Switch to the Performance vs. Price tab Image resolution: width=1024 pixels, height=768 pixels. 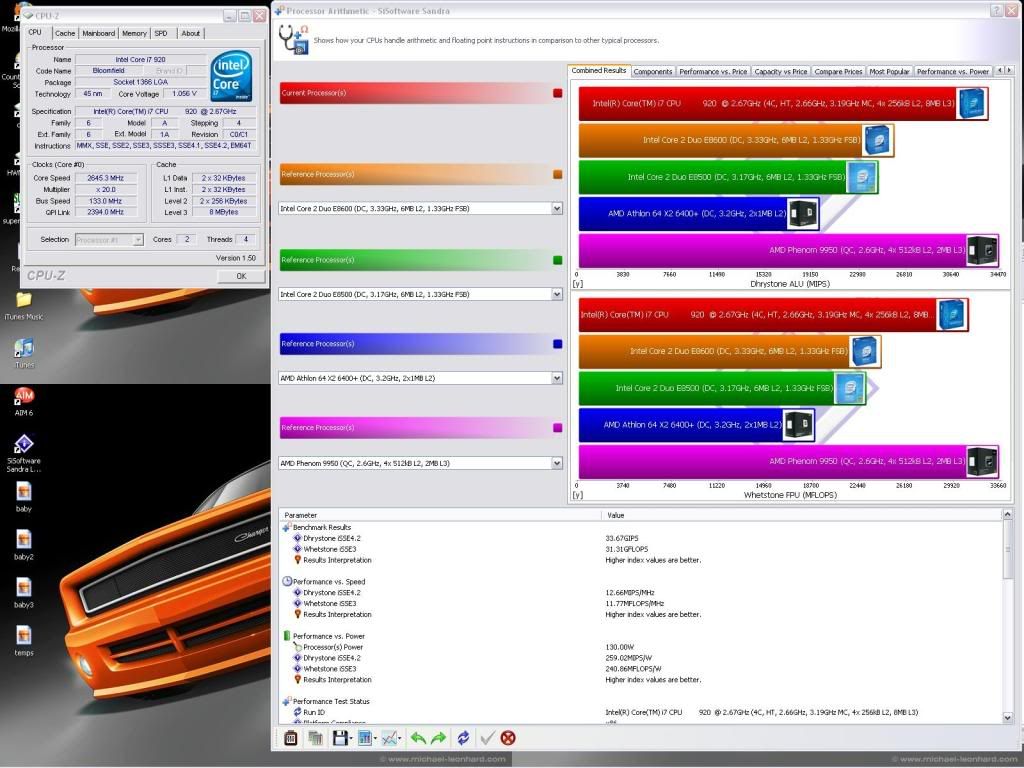[713, 71]
